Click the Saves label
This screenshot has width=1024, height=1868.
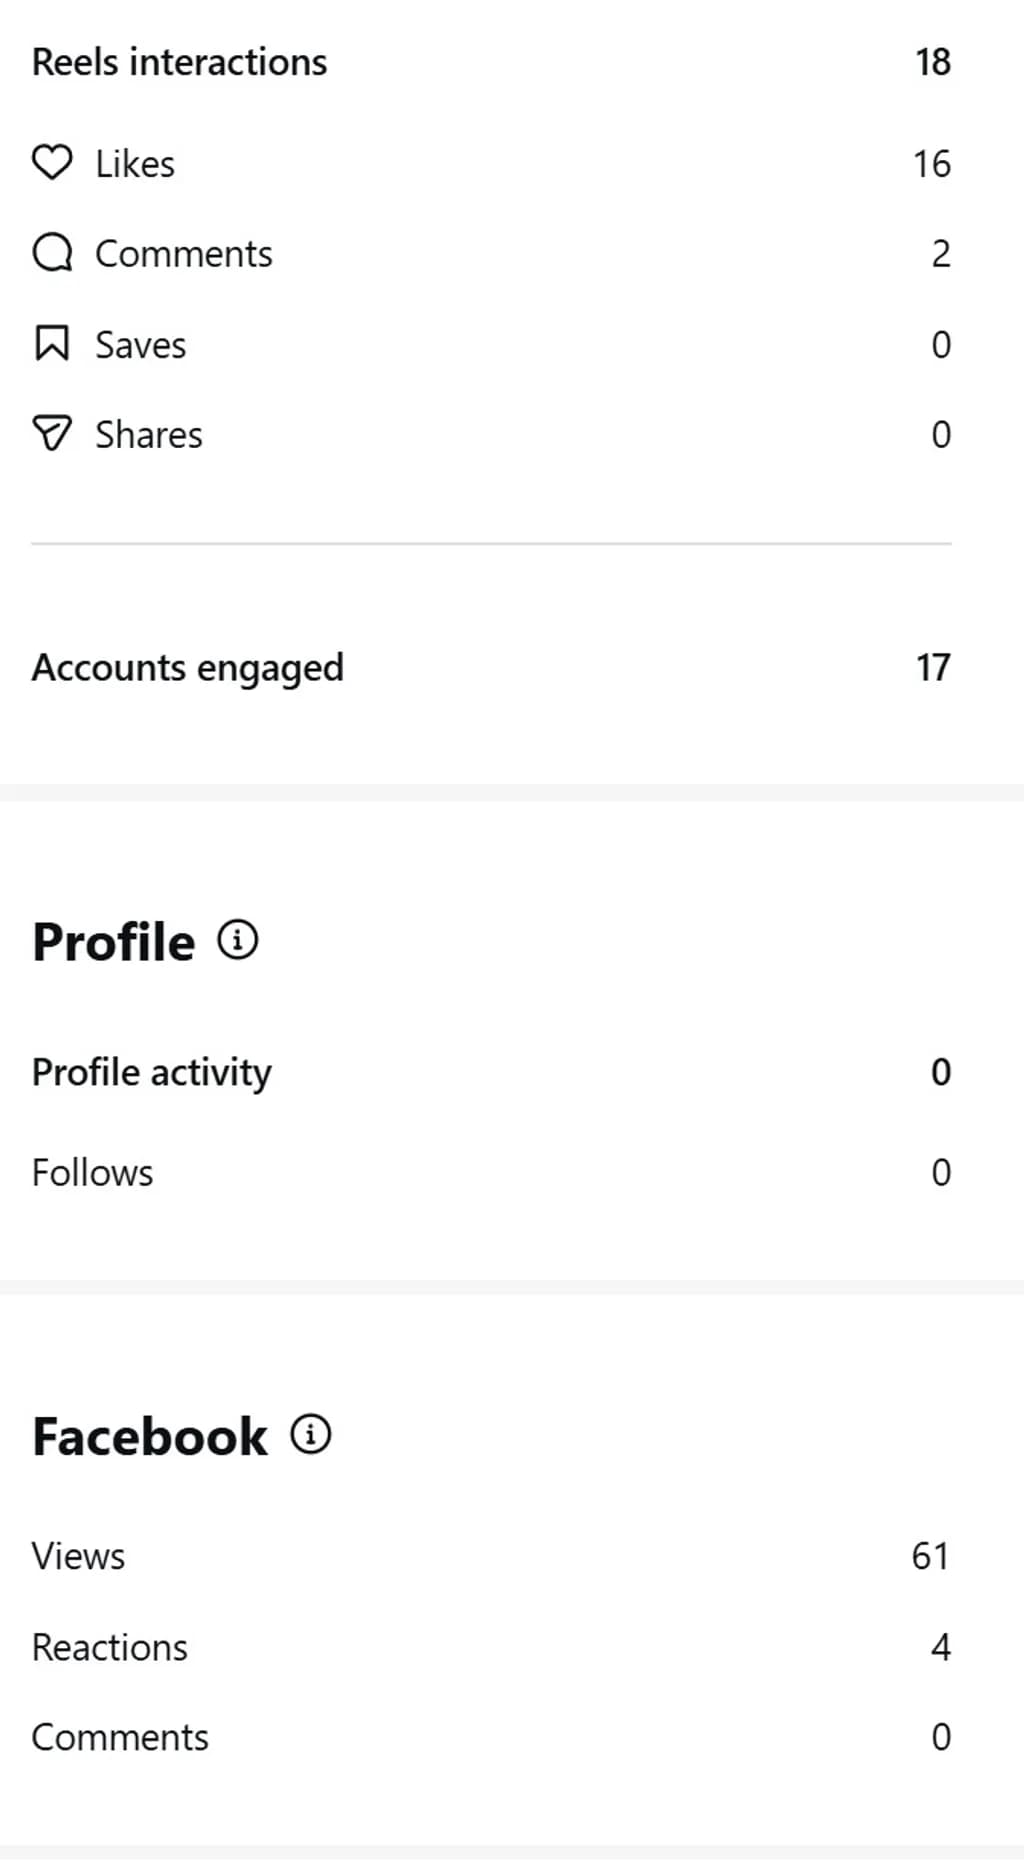pyautogui.click(x=141, y=345)
